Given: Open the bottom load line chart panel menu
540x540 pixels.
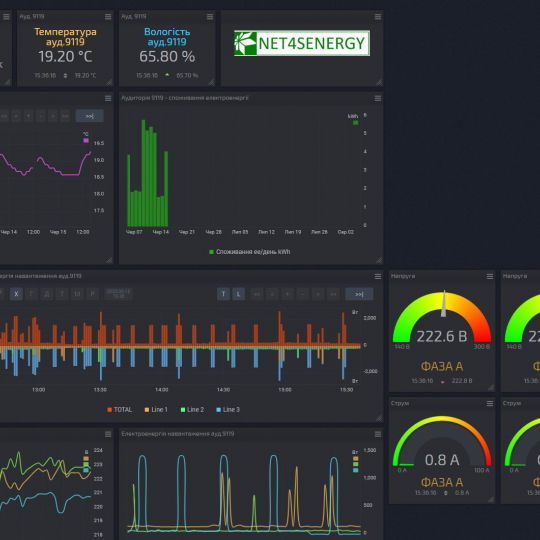Looking at the screenshot, I should tap(378, 434).
